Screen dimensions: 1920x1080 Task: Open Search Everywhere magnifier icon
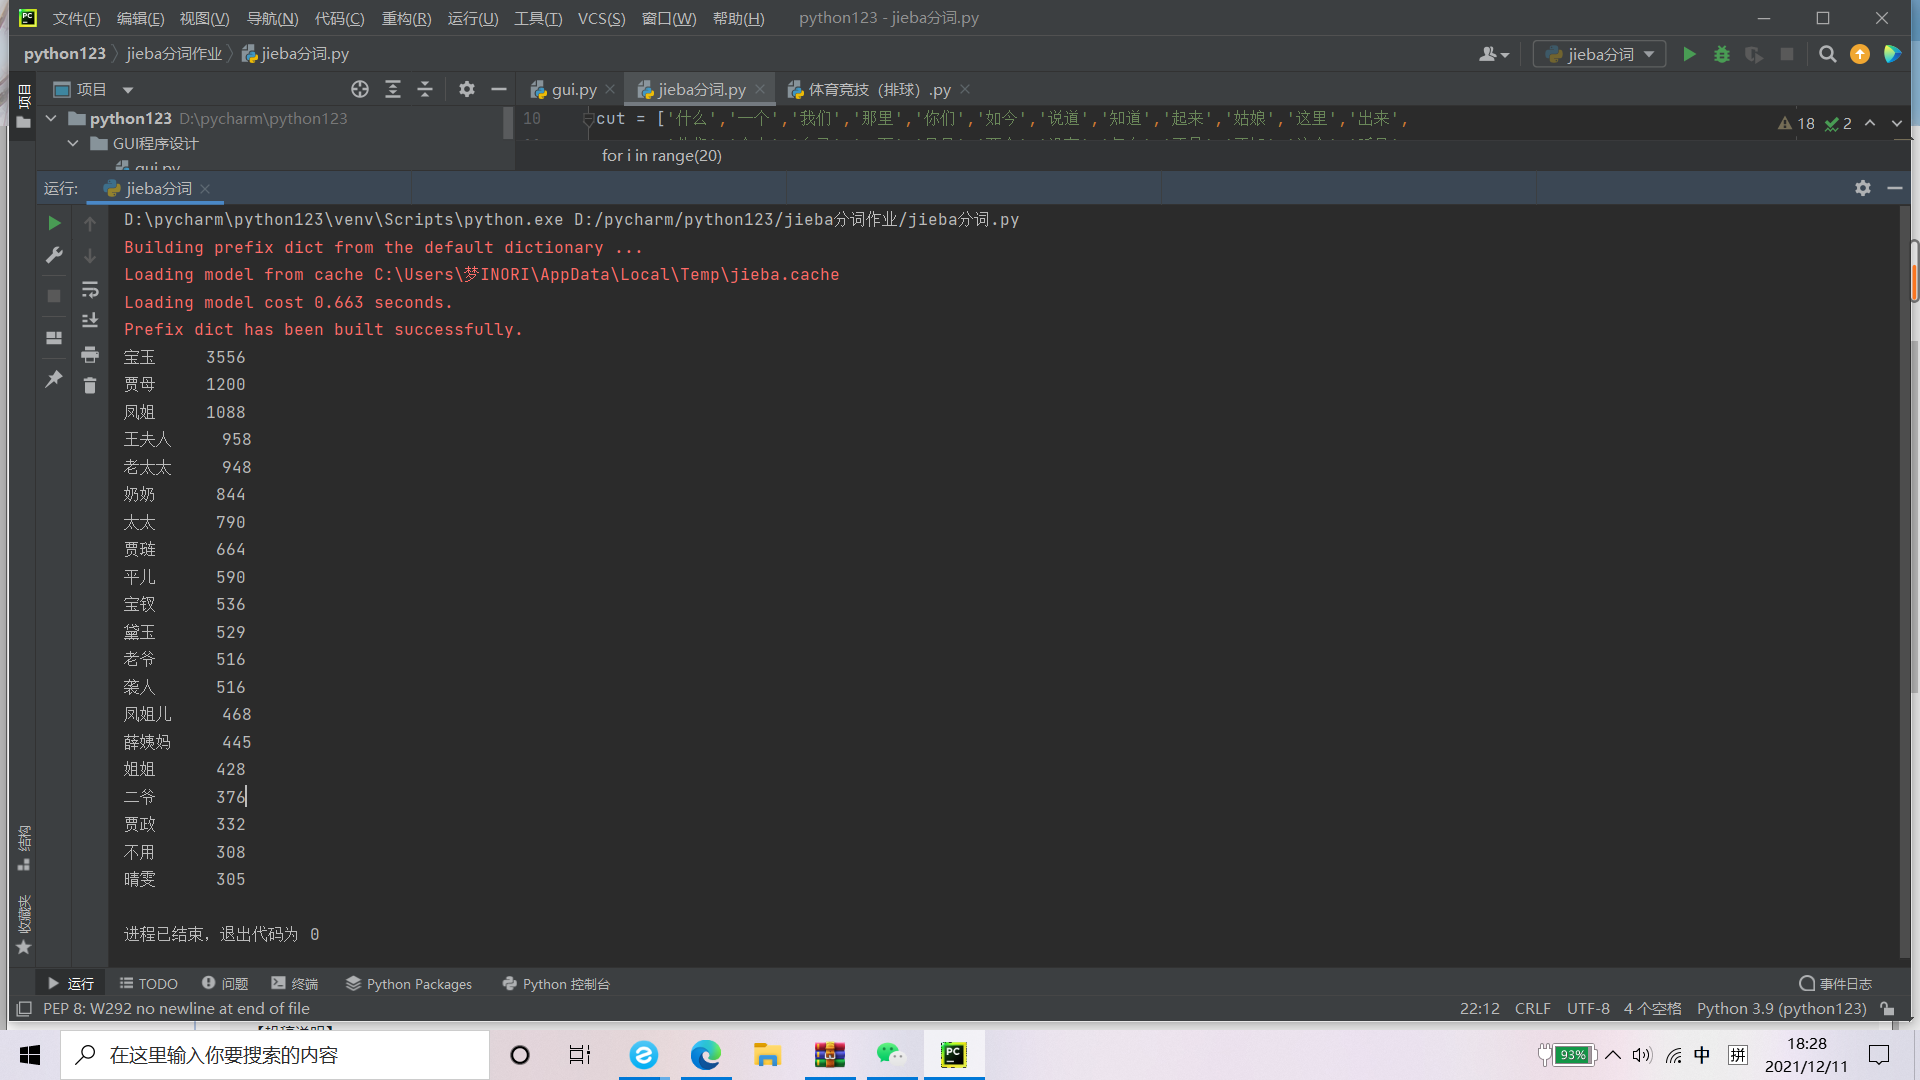coord(1827,54)
